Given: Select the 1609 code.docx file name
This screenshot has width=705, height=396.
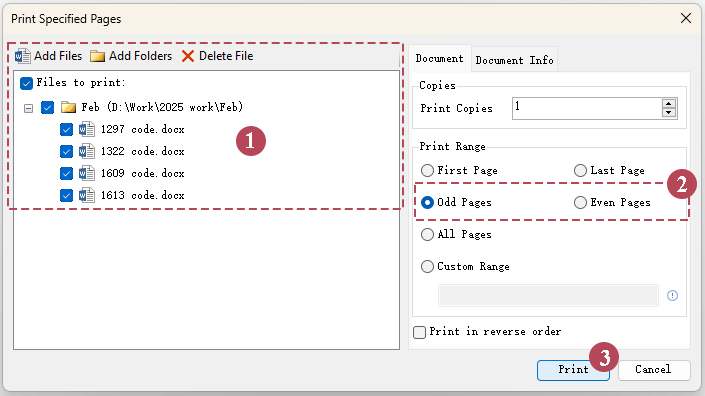Looking at the screenshot, I should coord(143,174).
